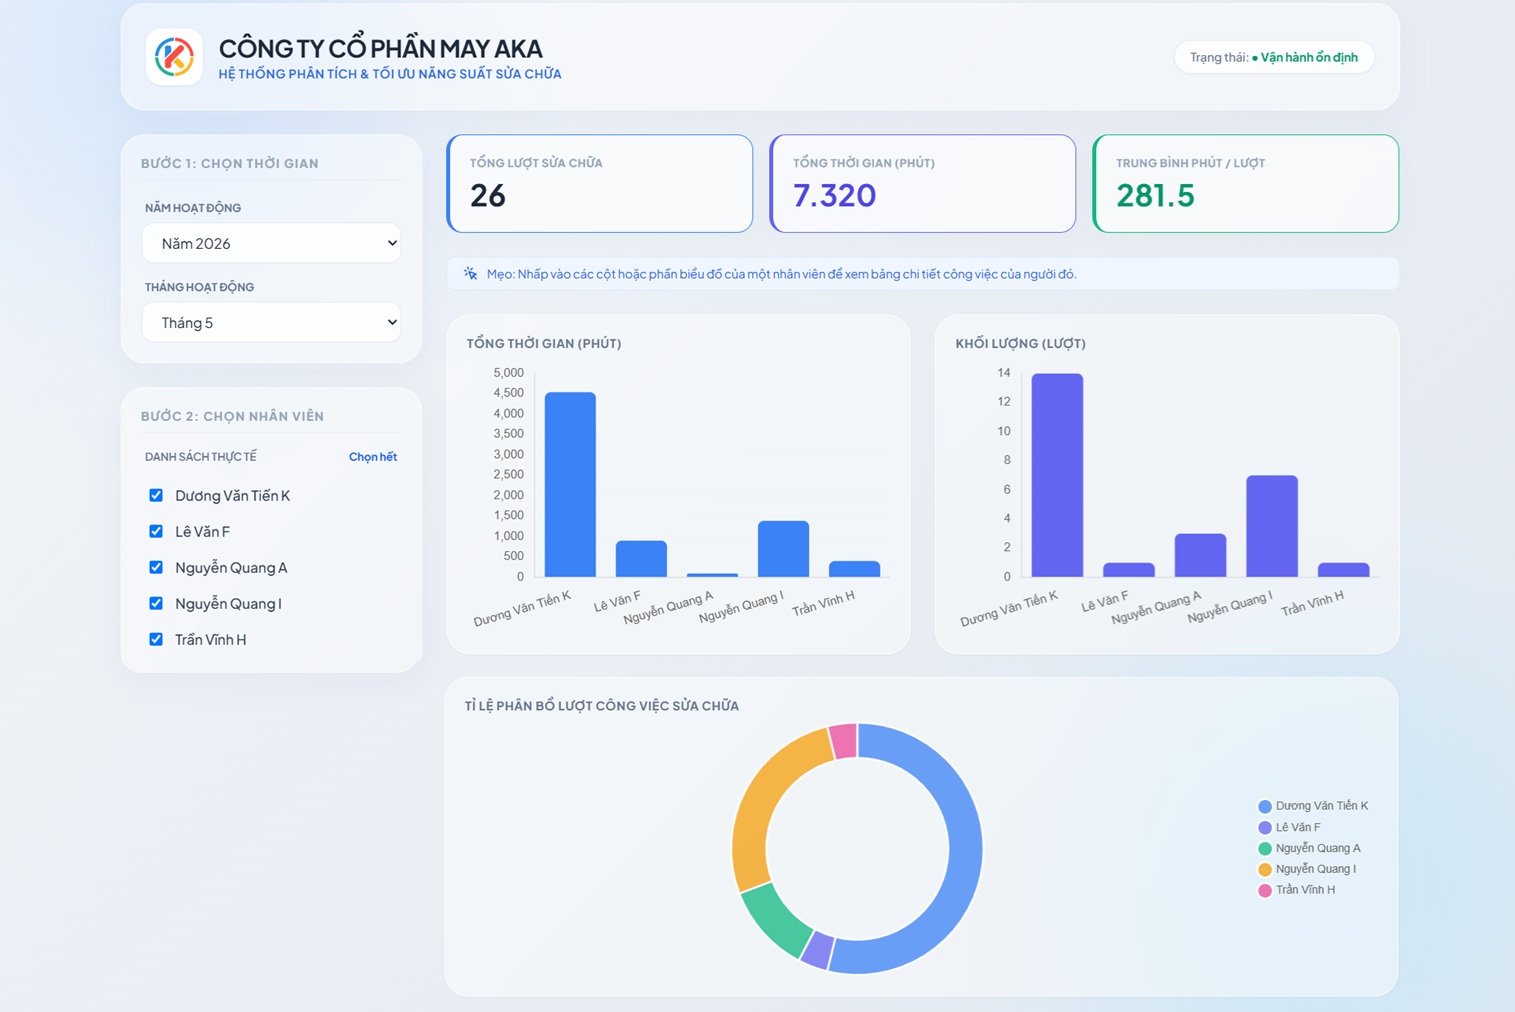Viewport: 1515px width, 1012px height.
Task: Toggle Dương Văn Tiến K legend swatch
Action: tap(1264, 806)
